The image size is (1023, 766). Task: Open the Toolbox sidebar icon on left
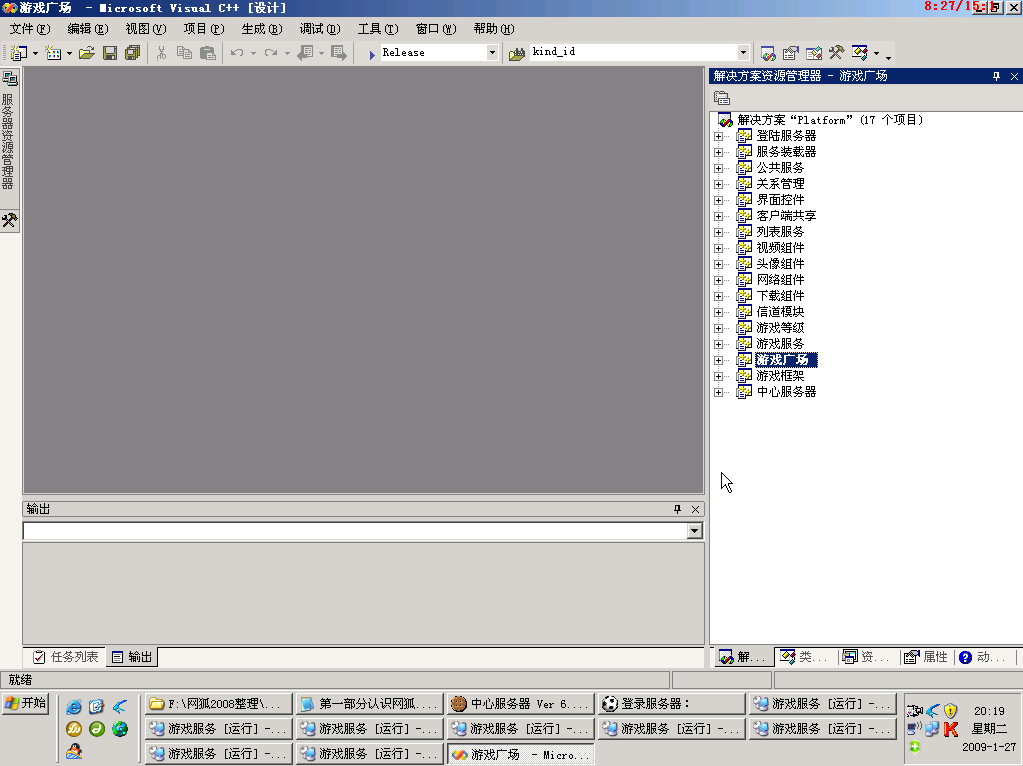pyautogui.click(x=9, y=221)
